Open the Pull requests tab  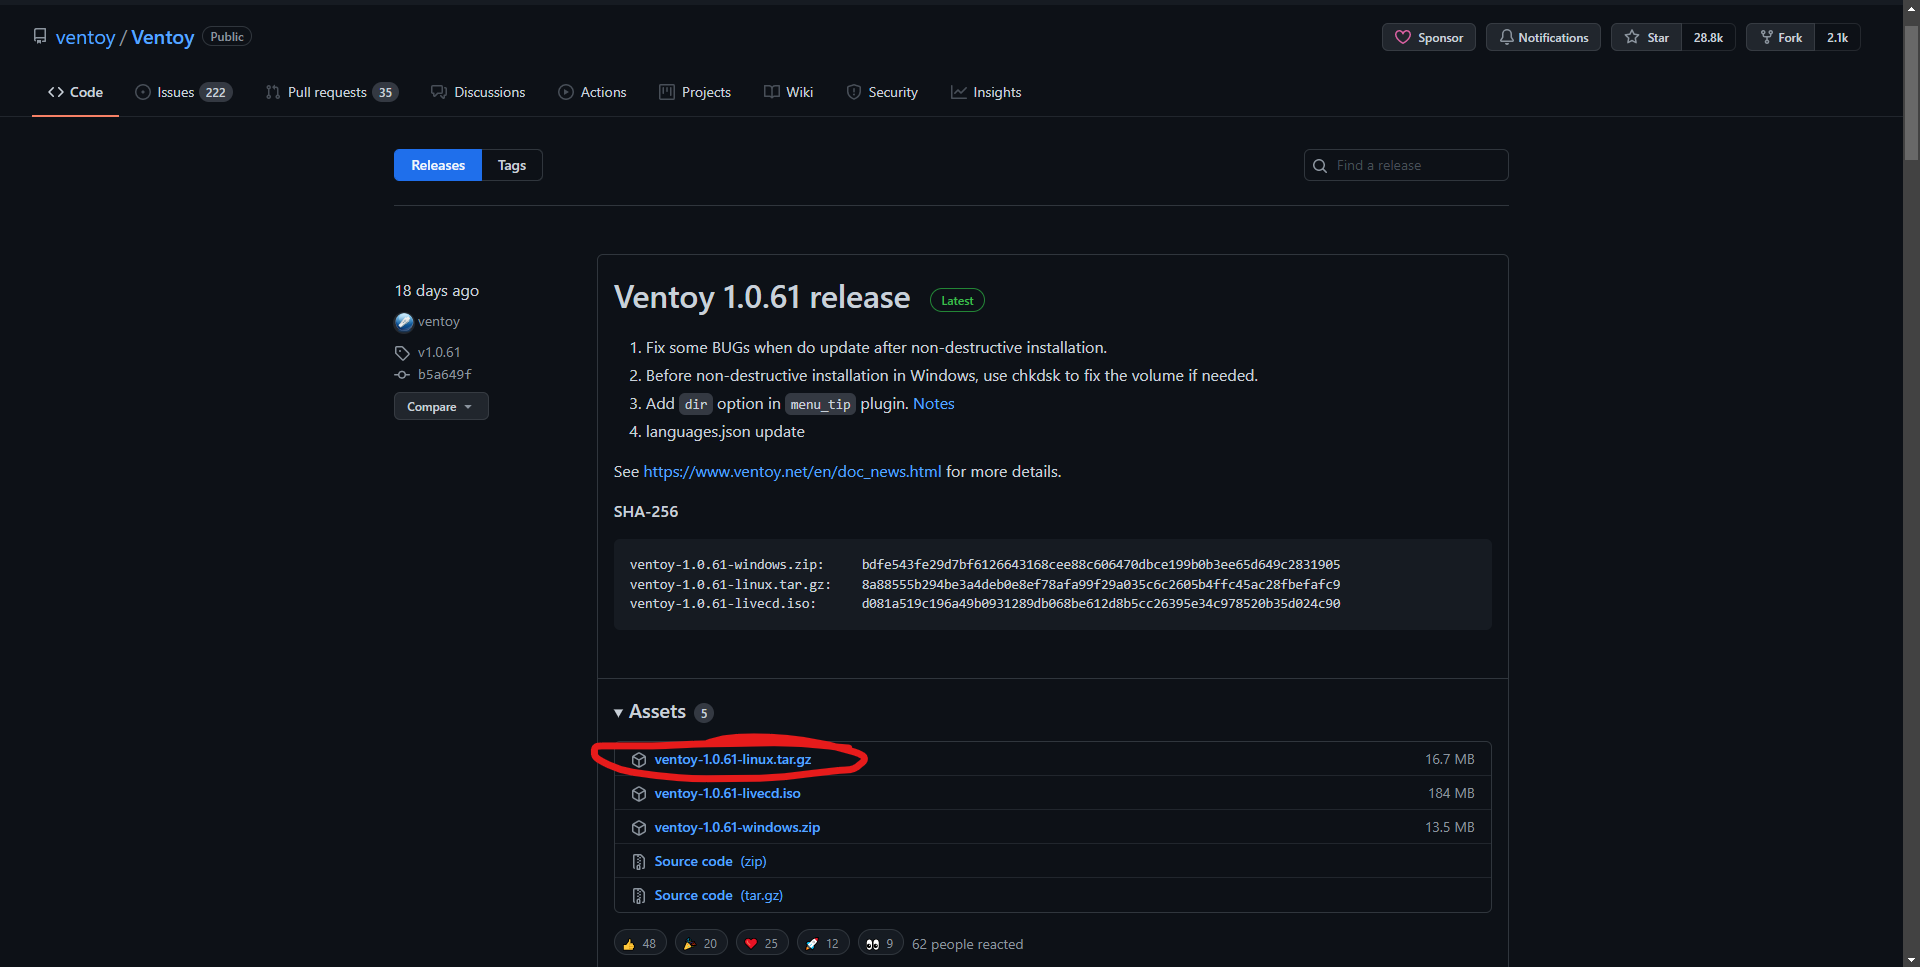[332, 92]
